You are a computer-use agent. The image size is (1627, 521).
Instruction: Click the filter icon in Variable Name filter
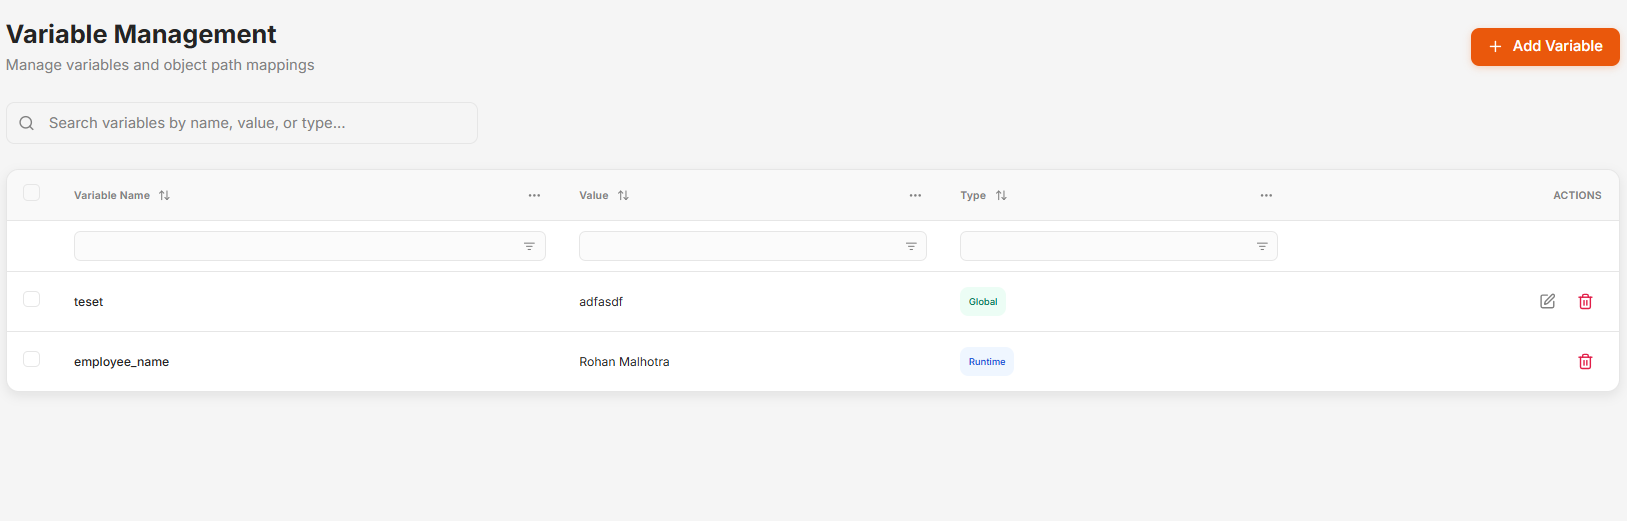529,246
